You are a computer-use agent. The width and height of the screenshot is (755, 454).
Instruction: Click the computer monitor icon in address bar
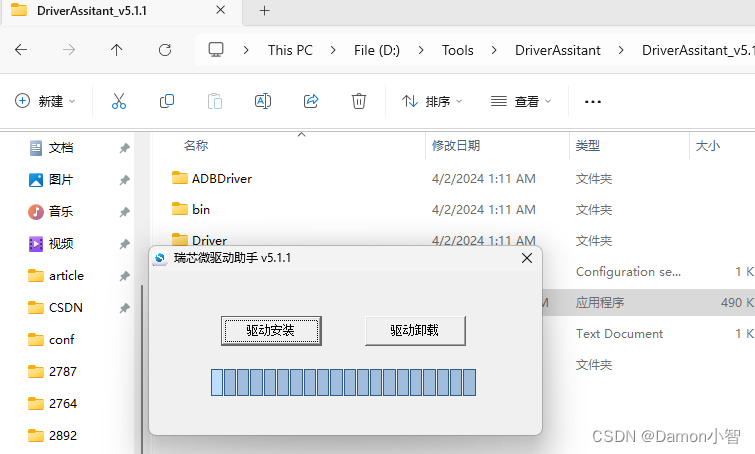[x=216, y=50]
